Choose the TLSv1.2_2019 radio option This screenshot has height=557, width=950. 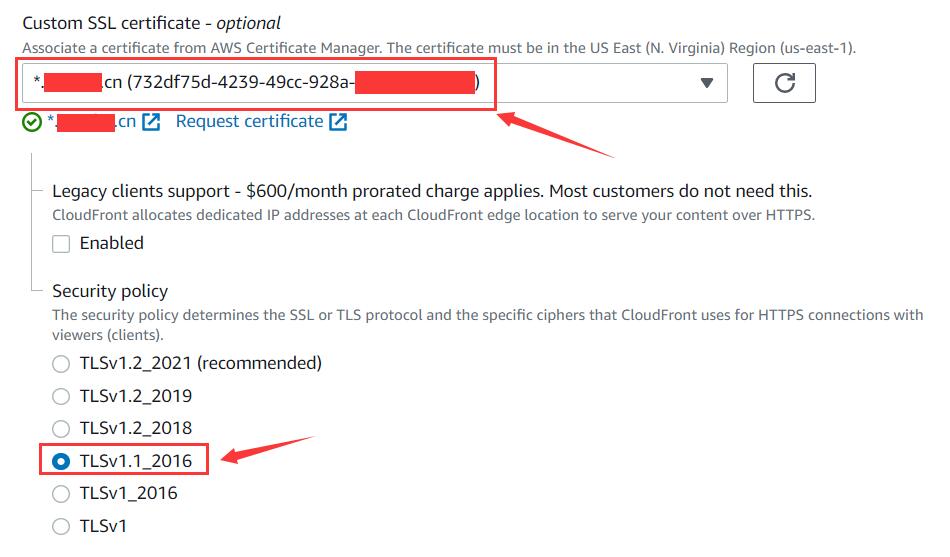point(62,396)
